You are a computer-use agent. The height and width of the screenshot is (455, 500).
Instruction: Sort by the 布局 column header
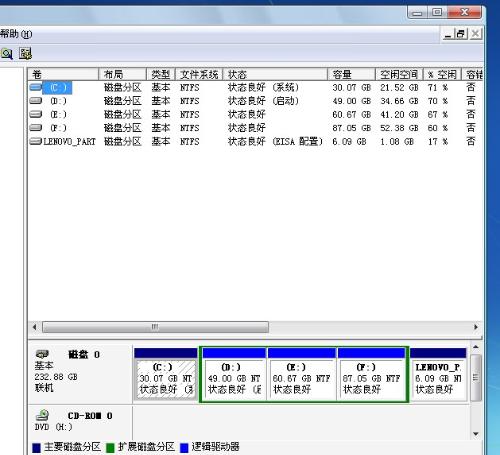pyautogui.click(x=123, y=74)
